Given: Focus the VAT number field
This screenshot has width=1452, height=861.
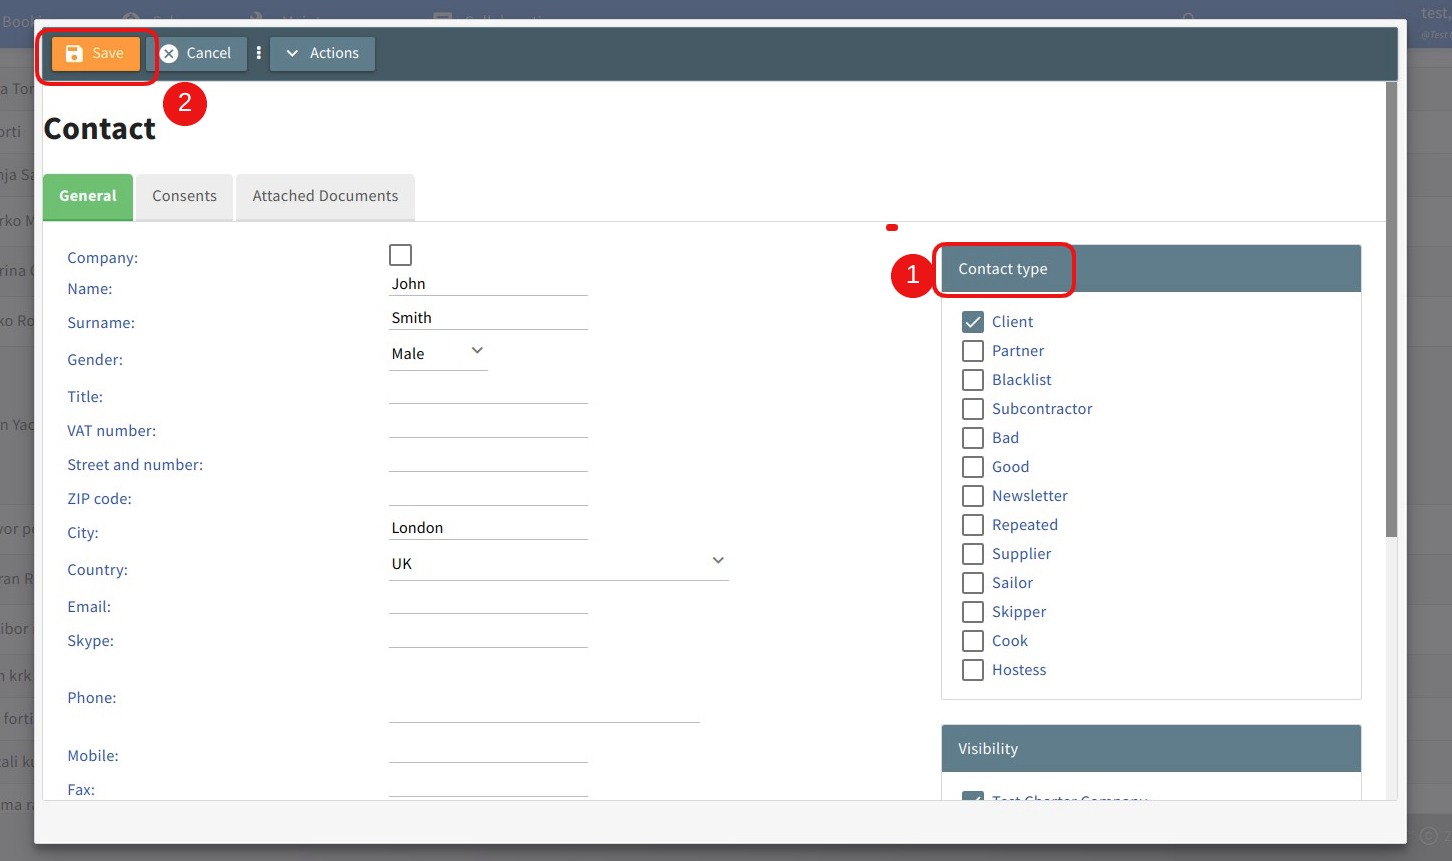Looking at the screenshot, I should point(488,426).
